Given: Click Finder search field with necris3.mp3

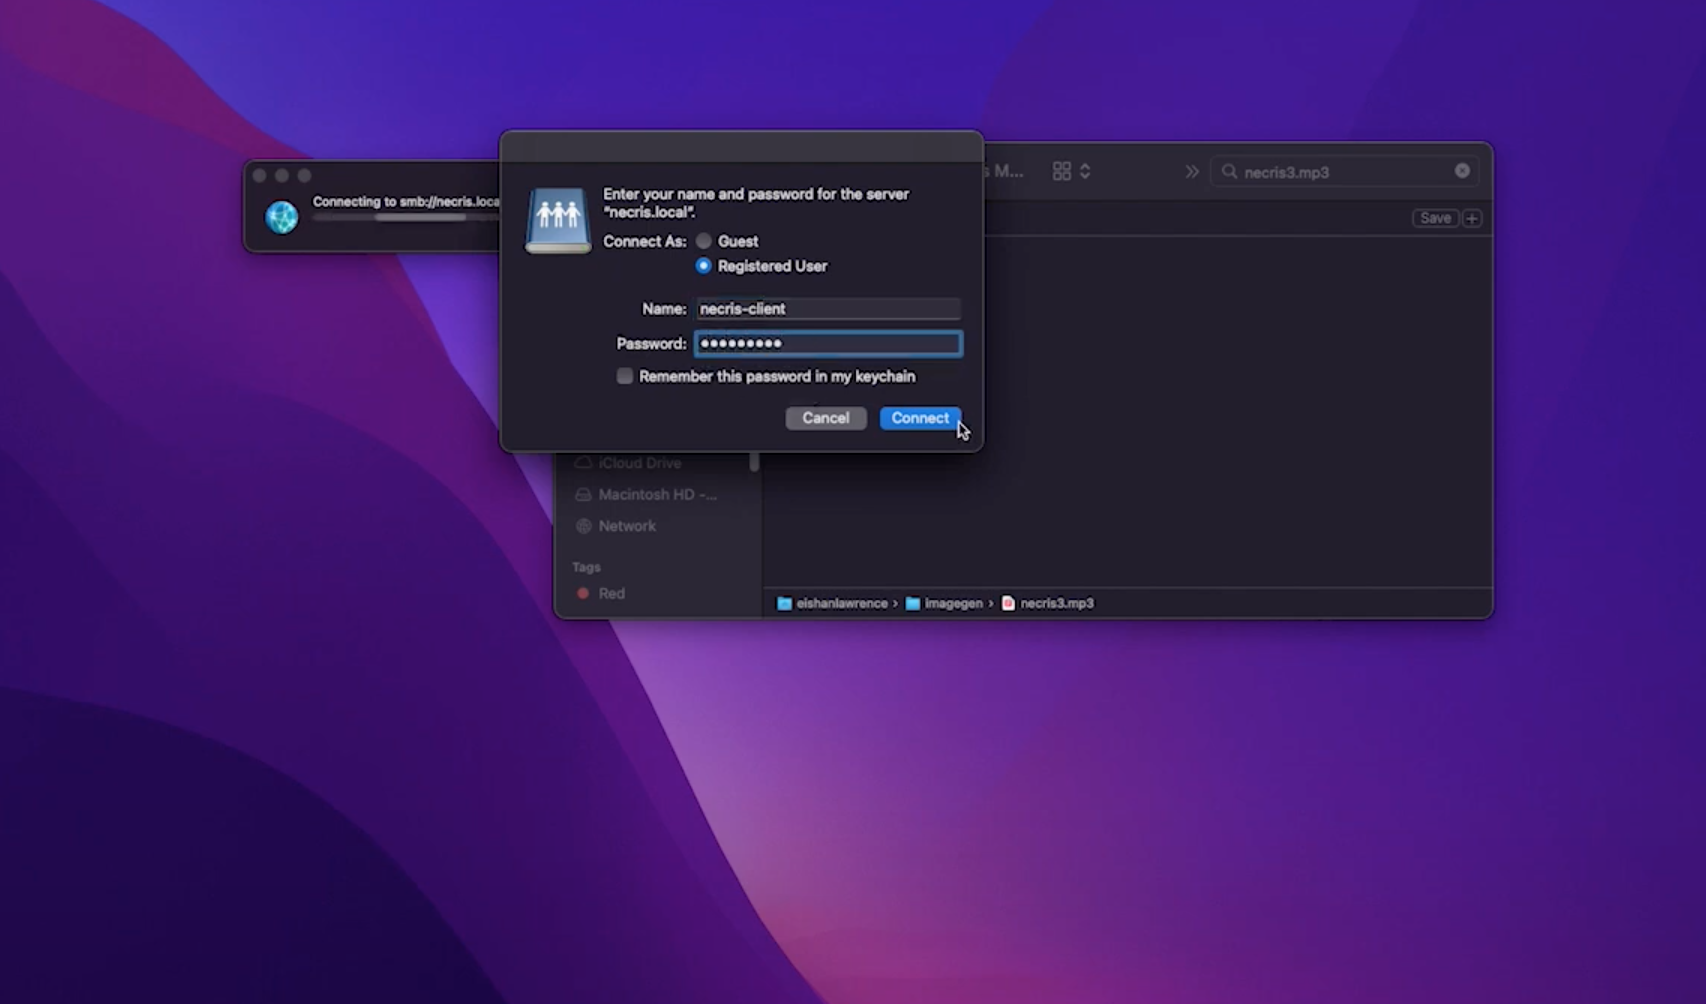Looking at the screenshot, I should pos(1345,172).
